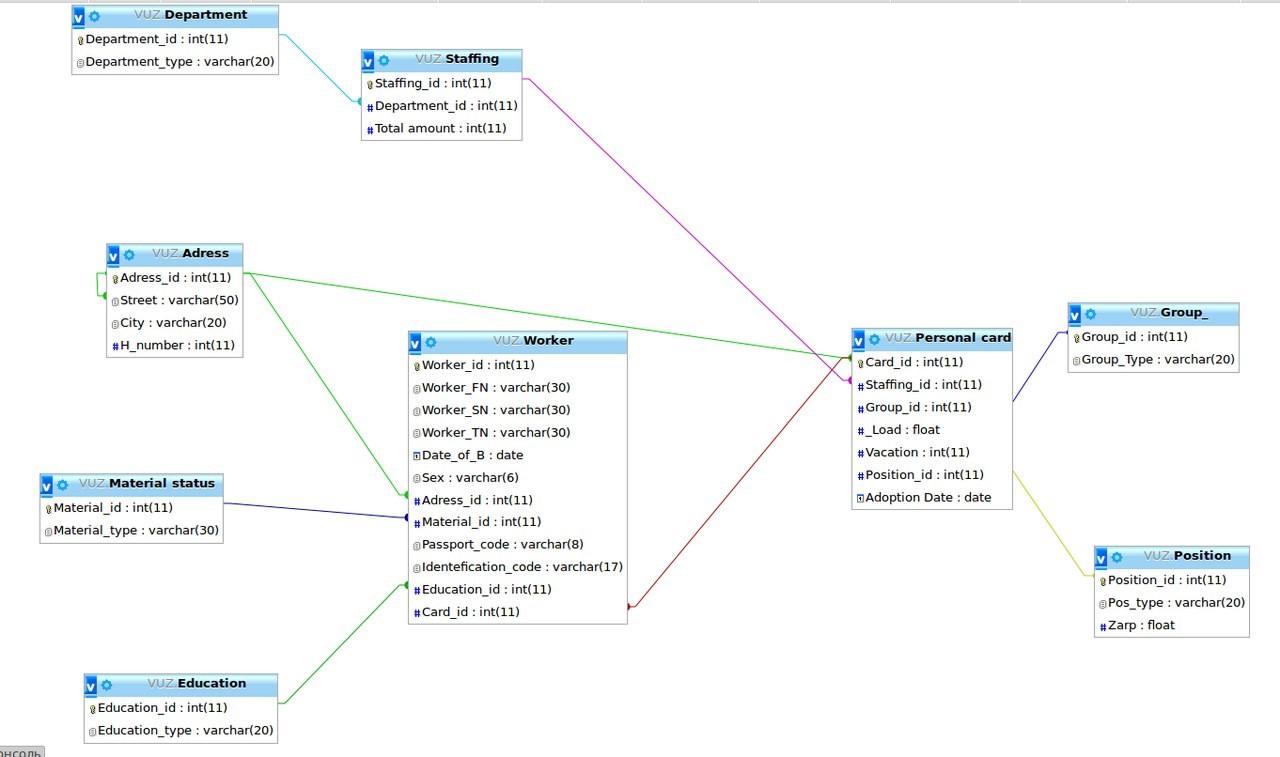Click the Worker_SN : varchar(30) column

pos(518,411)
